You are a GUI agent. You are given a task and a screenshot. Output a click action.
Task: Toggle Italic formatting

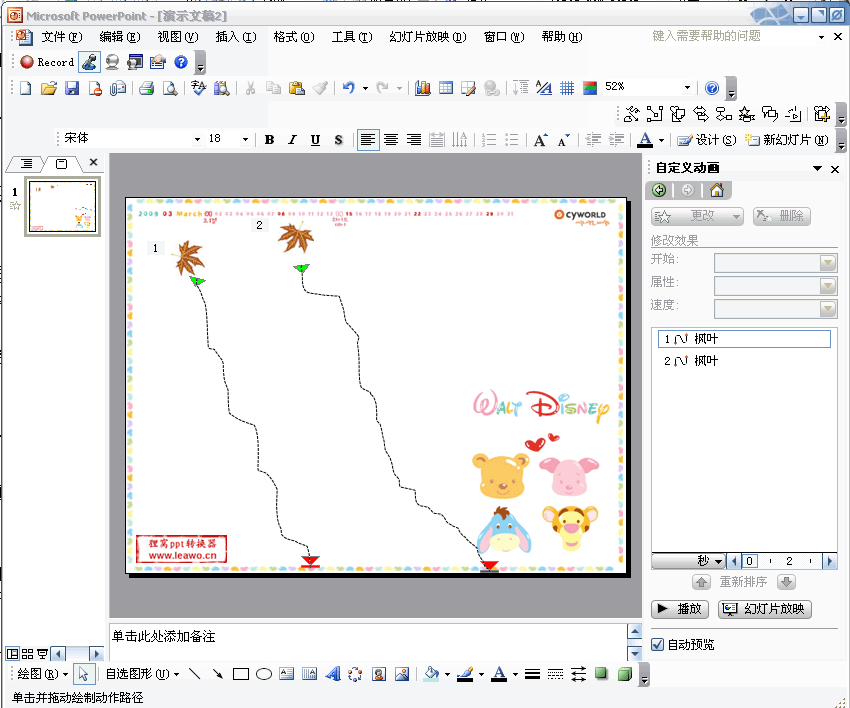292,140
